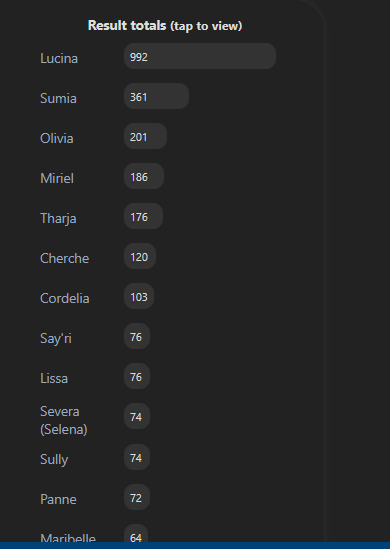Open Lissa's 76 result bar
This screenshot has height=549, width=390.
coord(137,376)
